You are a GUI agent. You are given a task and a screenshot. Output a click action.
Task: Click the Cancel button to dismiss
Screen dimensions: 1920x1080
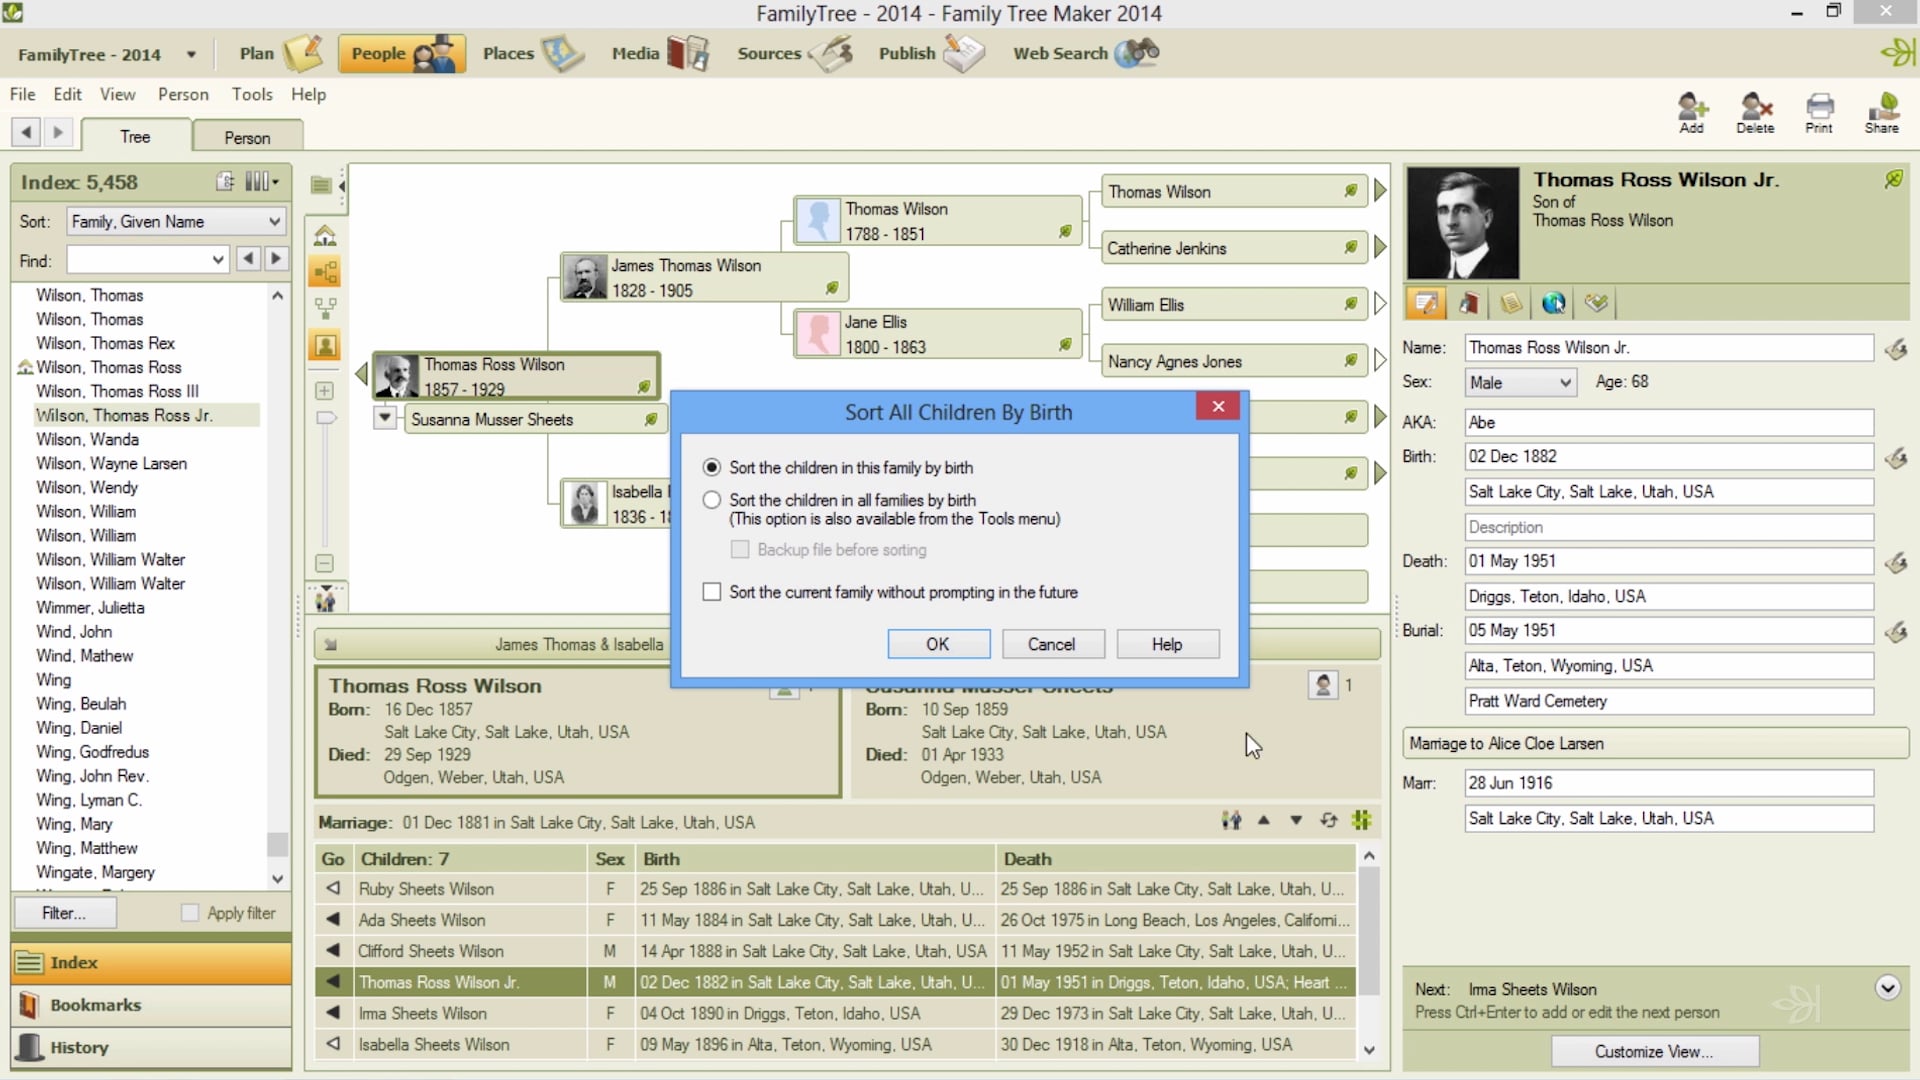(x=1051, y=644)
